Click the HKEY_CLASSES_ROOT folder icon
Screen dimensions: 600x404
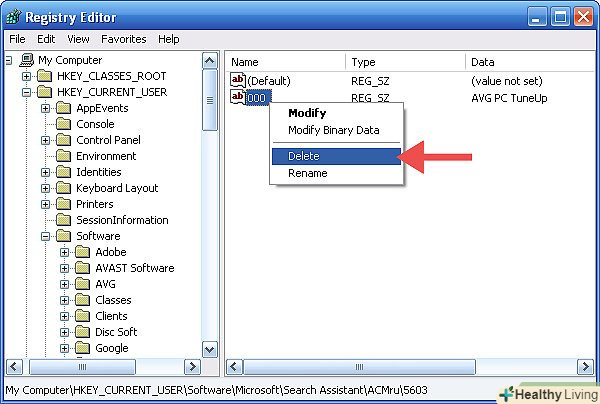[x=45, y=76]
